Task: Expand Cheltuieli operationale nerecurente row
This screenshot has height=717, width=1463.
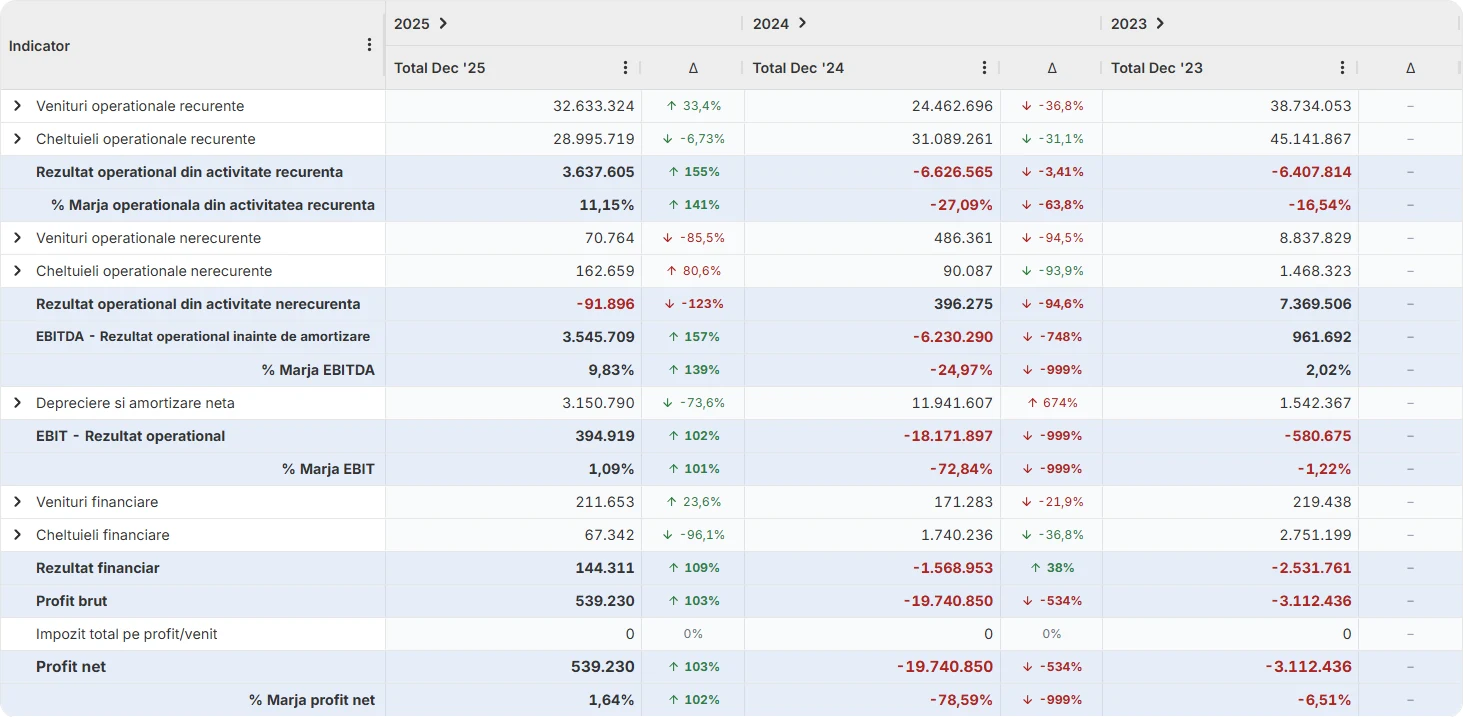Action: click(17, 270)
